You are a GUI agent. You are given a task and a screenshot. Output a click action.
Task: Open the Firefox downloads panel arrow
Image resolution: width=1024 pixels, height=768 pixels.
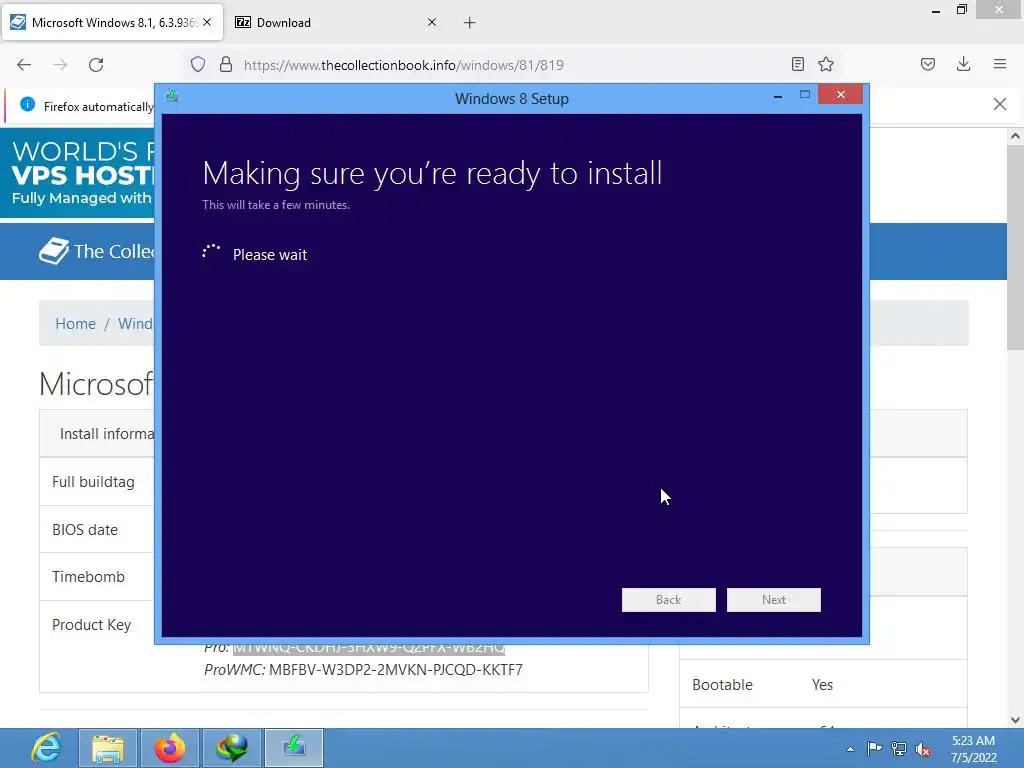[963, 64]
